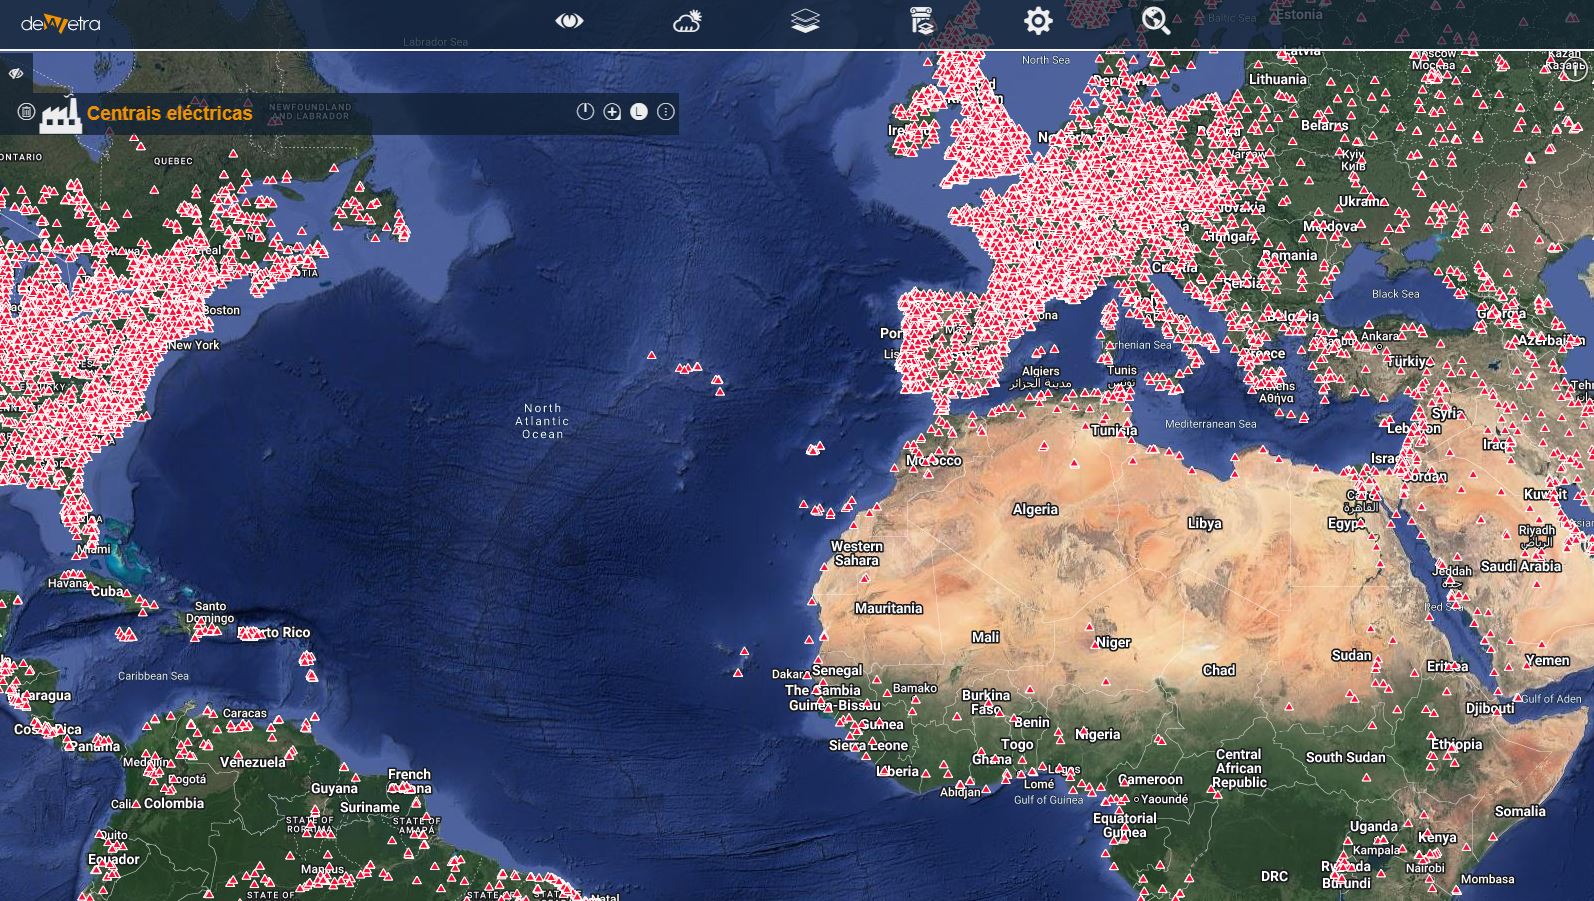Open the settings gear in top bar
The image size is (1594, 901).
1038,21
